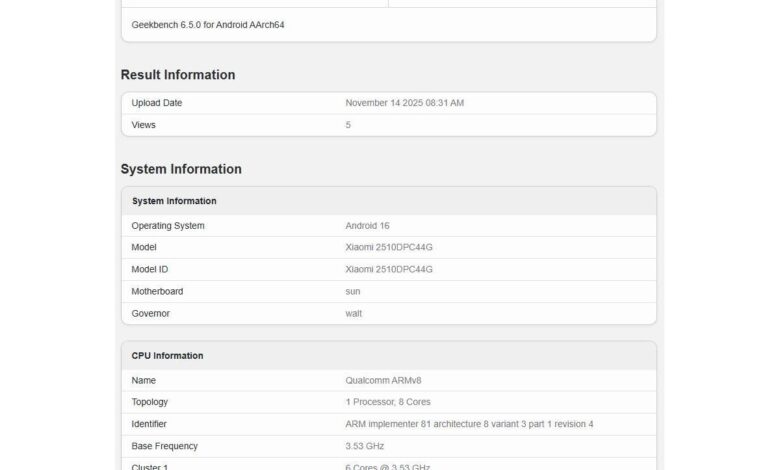Click the 'Model ID' row label
Viewport: 780px width, 470px height.
tap(150, 269)
